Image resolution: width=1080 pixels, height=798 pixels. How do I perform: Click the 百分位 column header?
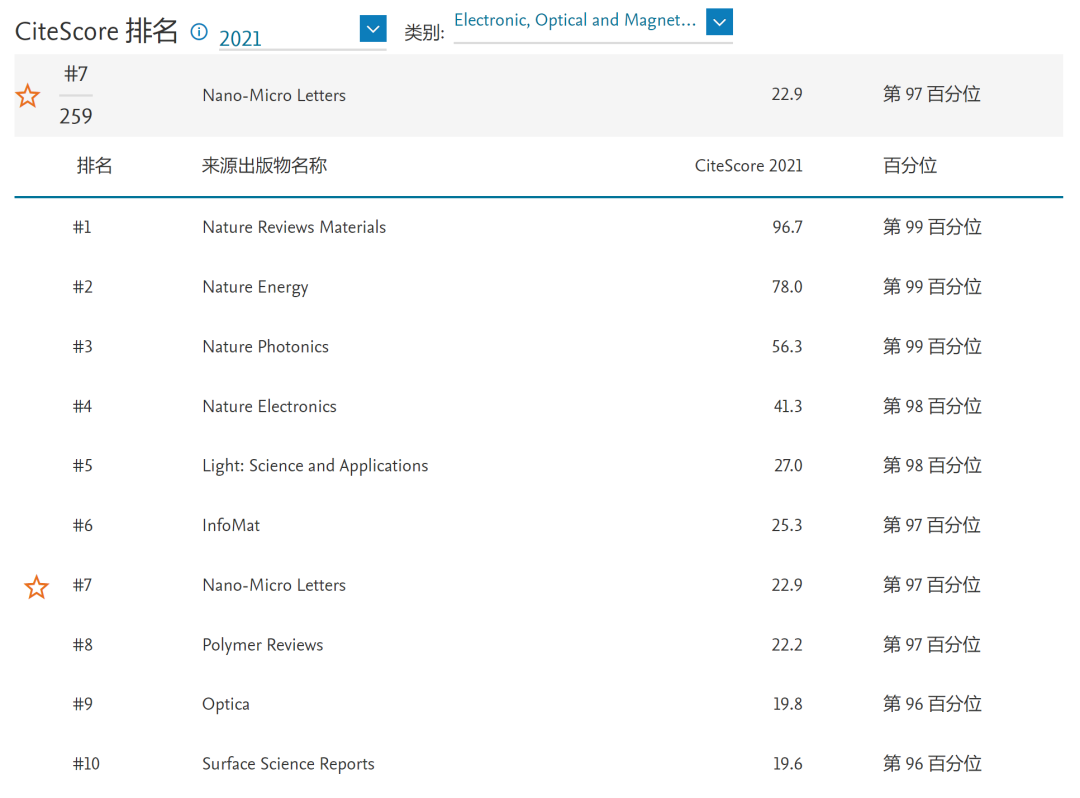pos(910,166)
